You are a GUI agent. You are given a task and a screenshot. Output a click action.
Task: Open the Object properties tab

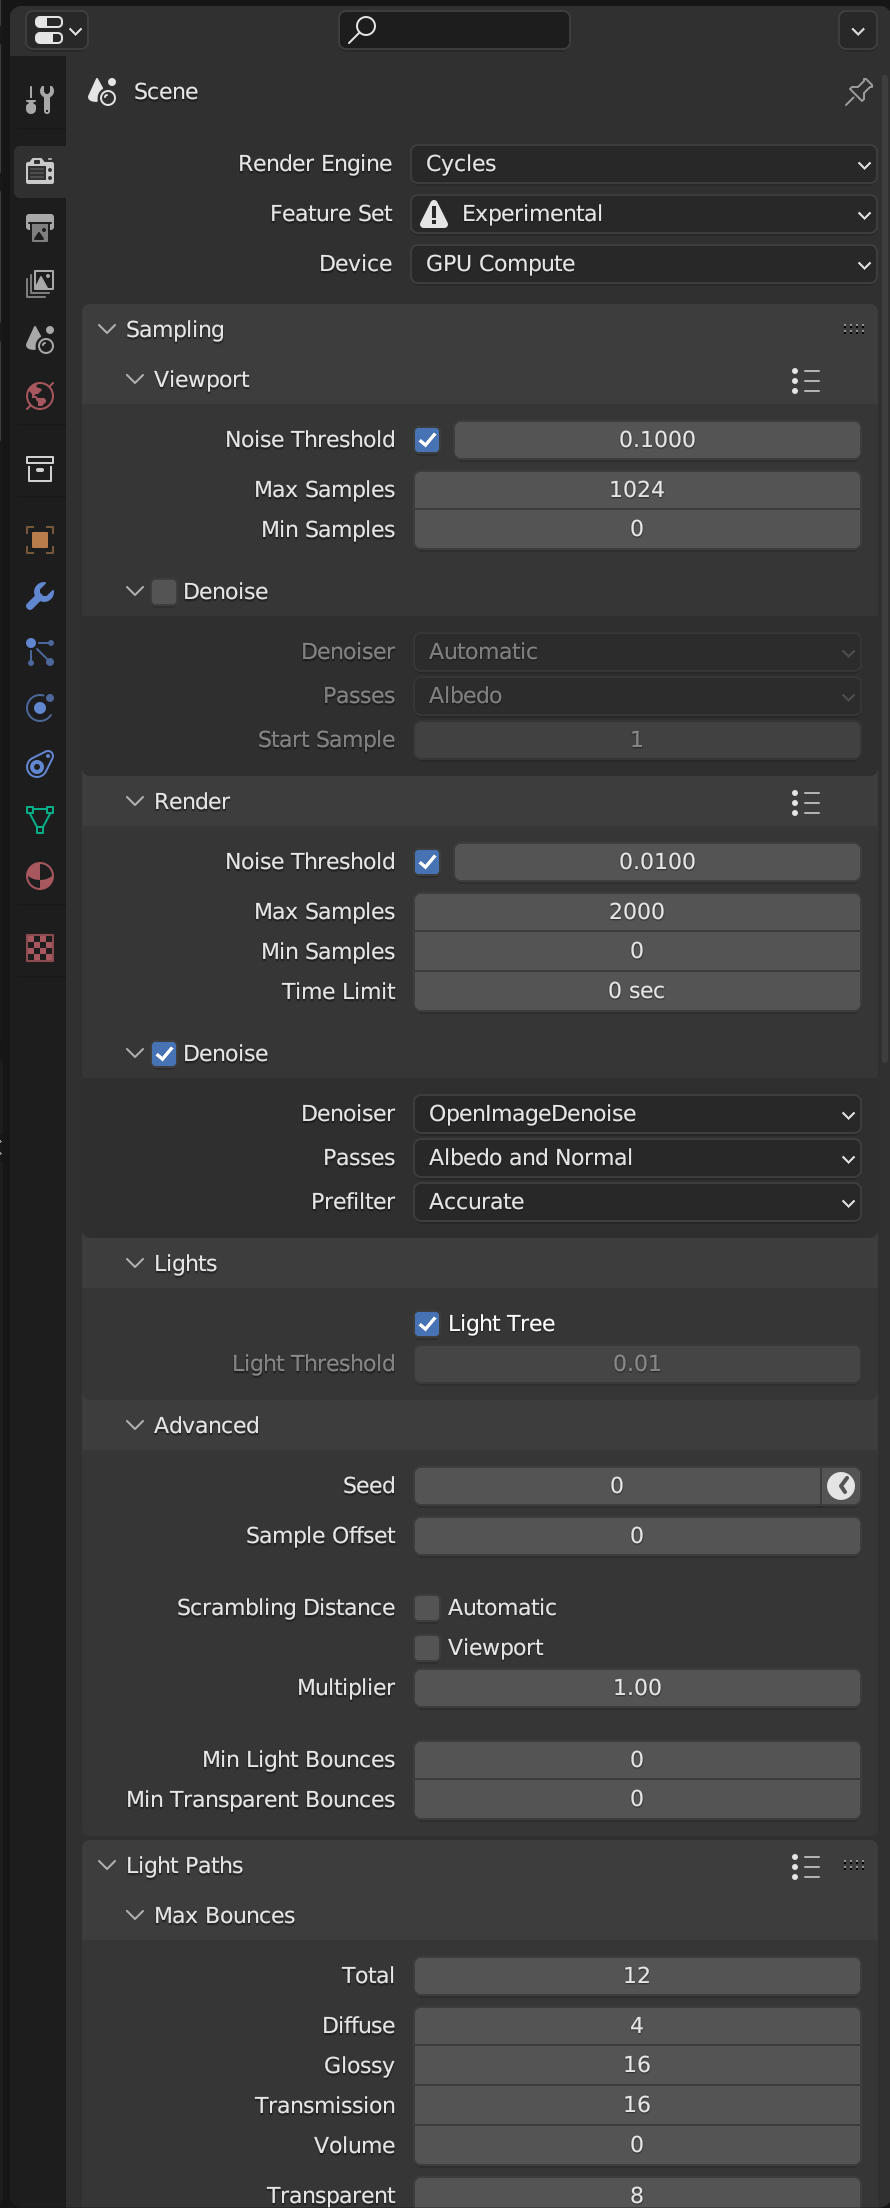point(40,540)
